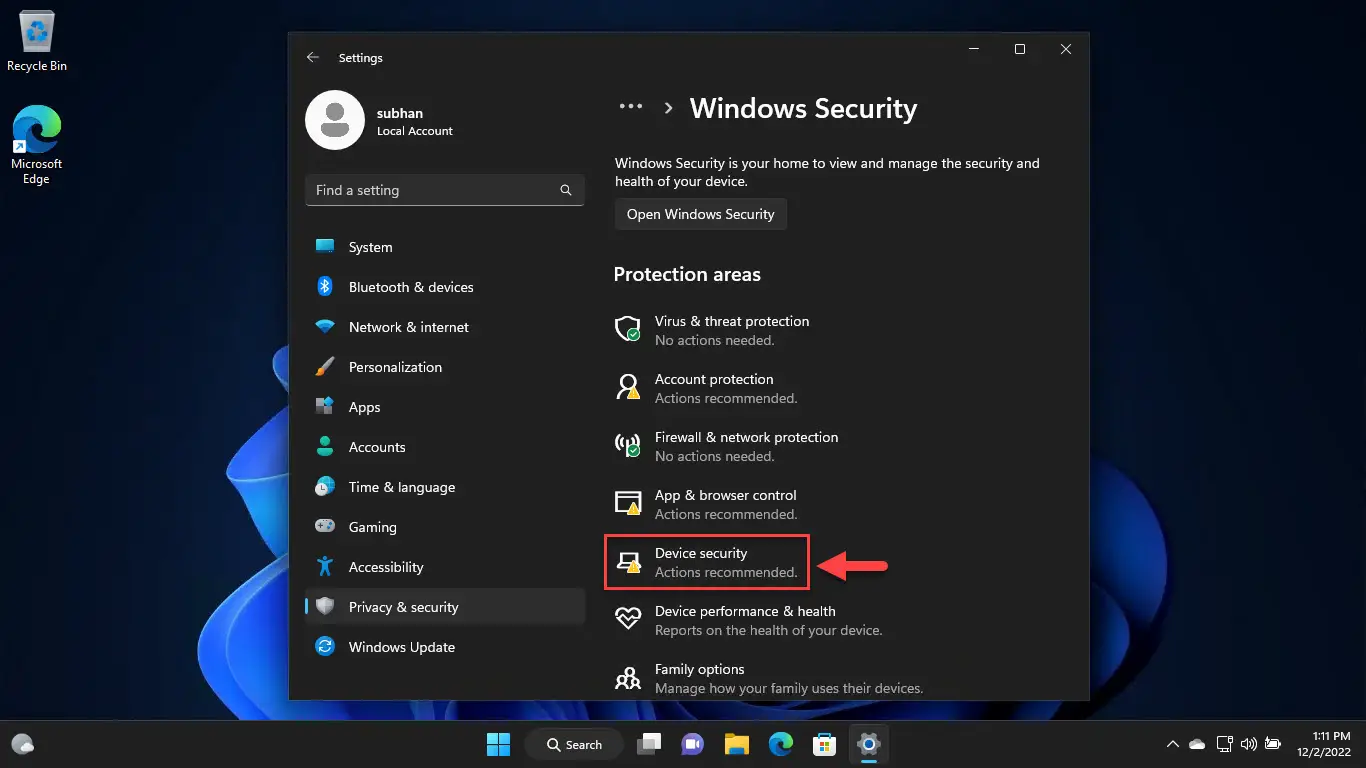Select the Recycle Bin desktop icon
The width and height of the screenshot is (1366, 768).
click(x=37, y=42)
